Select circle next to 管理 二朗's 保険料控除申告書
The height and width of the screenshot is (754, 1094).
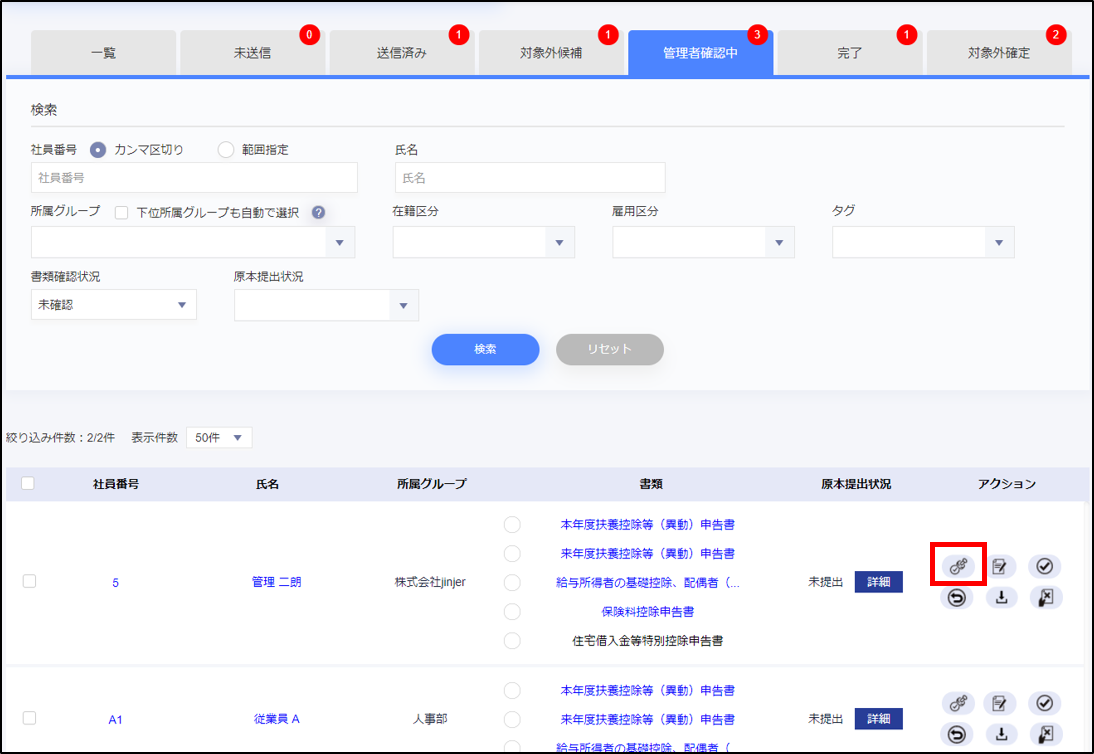coord(512,612)
